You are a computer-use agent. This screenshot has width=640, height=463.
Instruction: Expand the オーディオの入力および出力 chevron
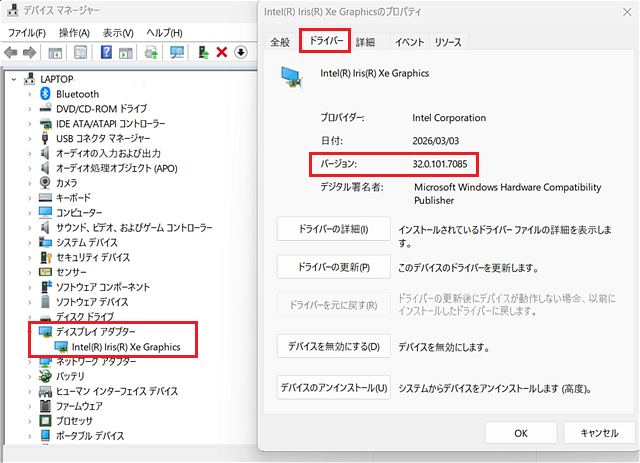click(30, 154)
